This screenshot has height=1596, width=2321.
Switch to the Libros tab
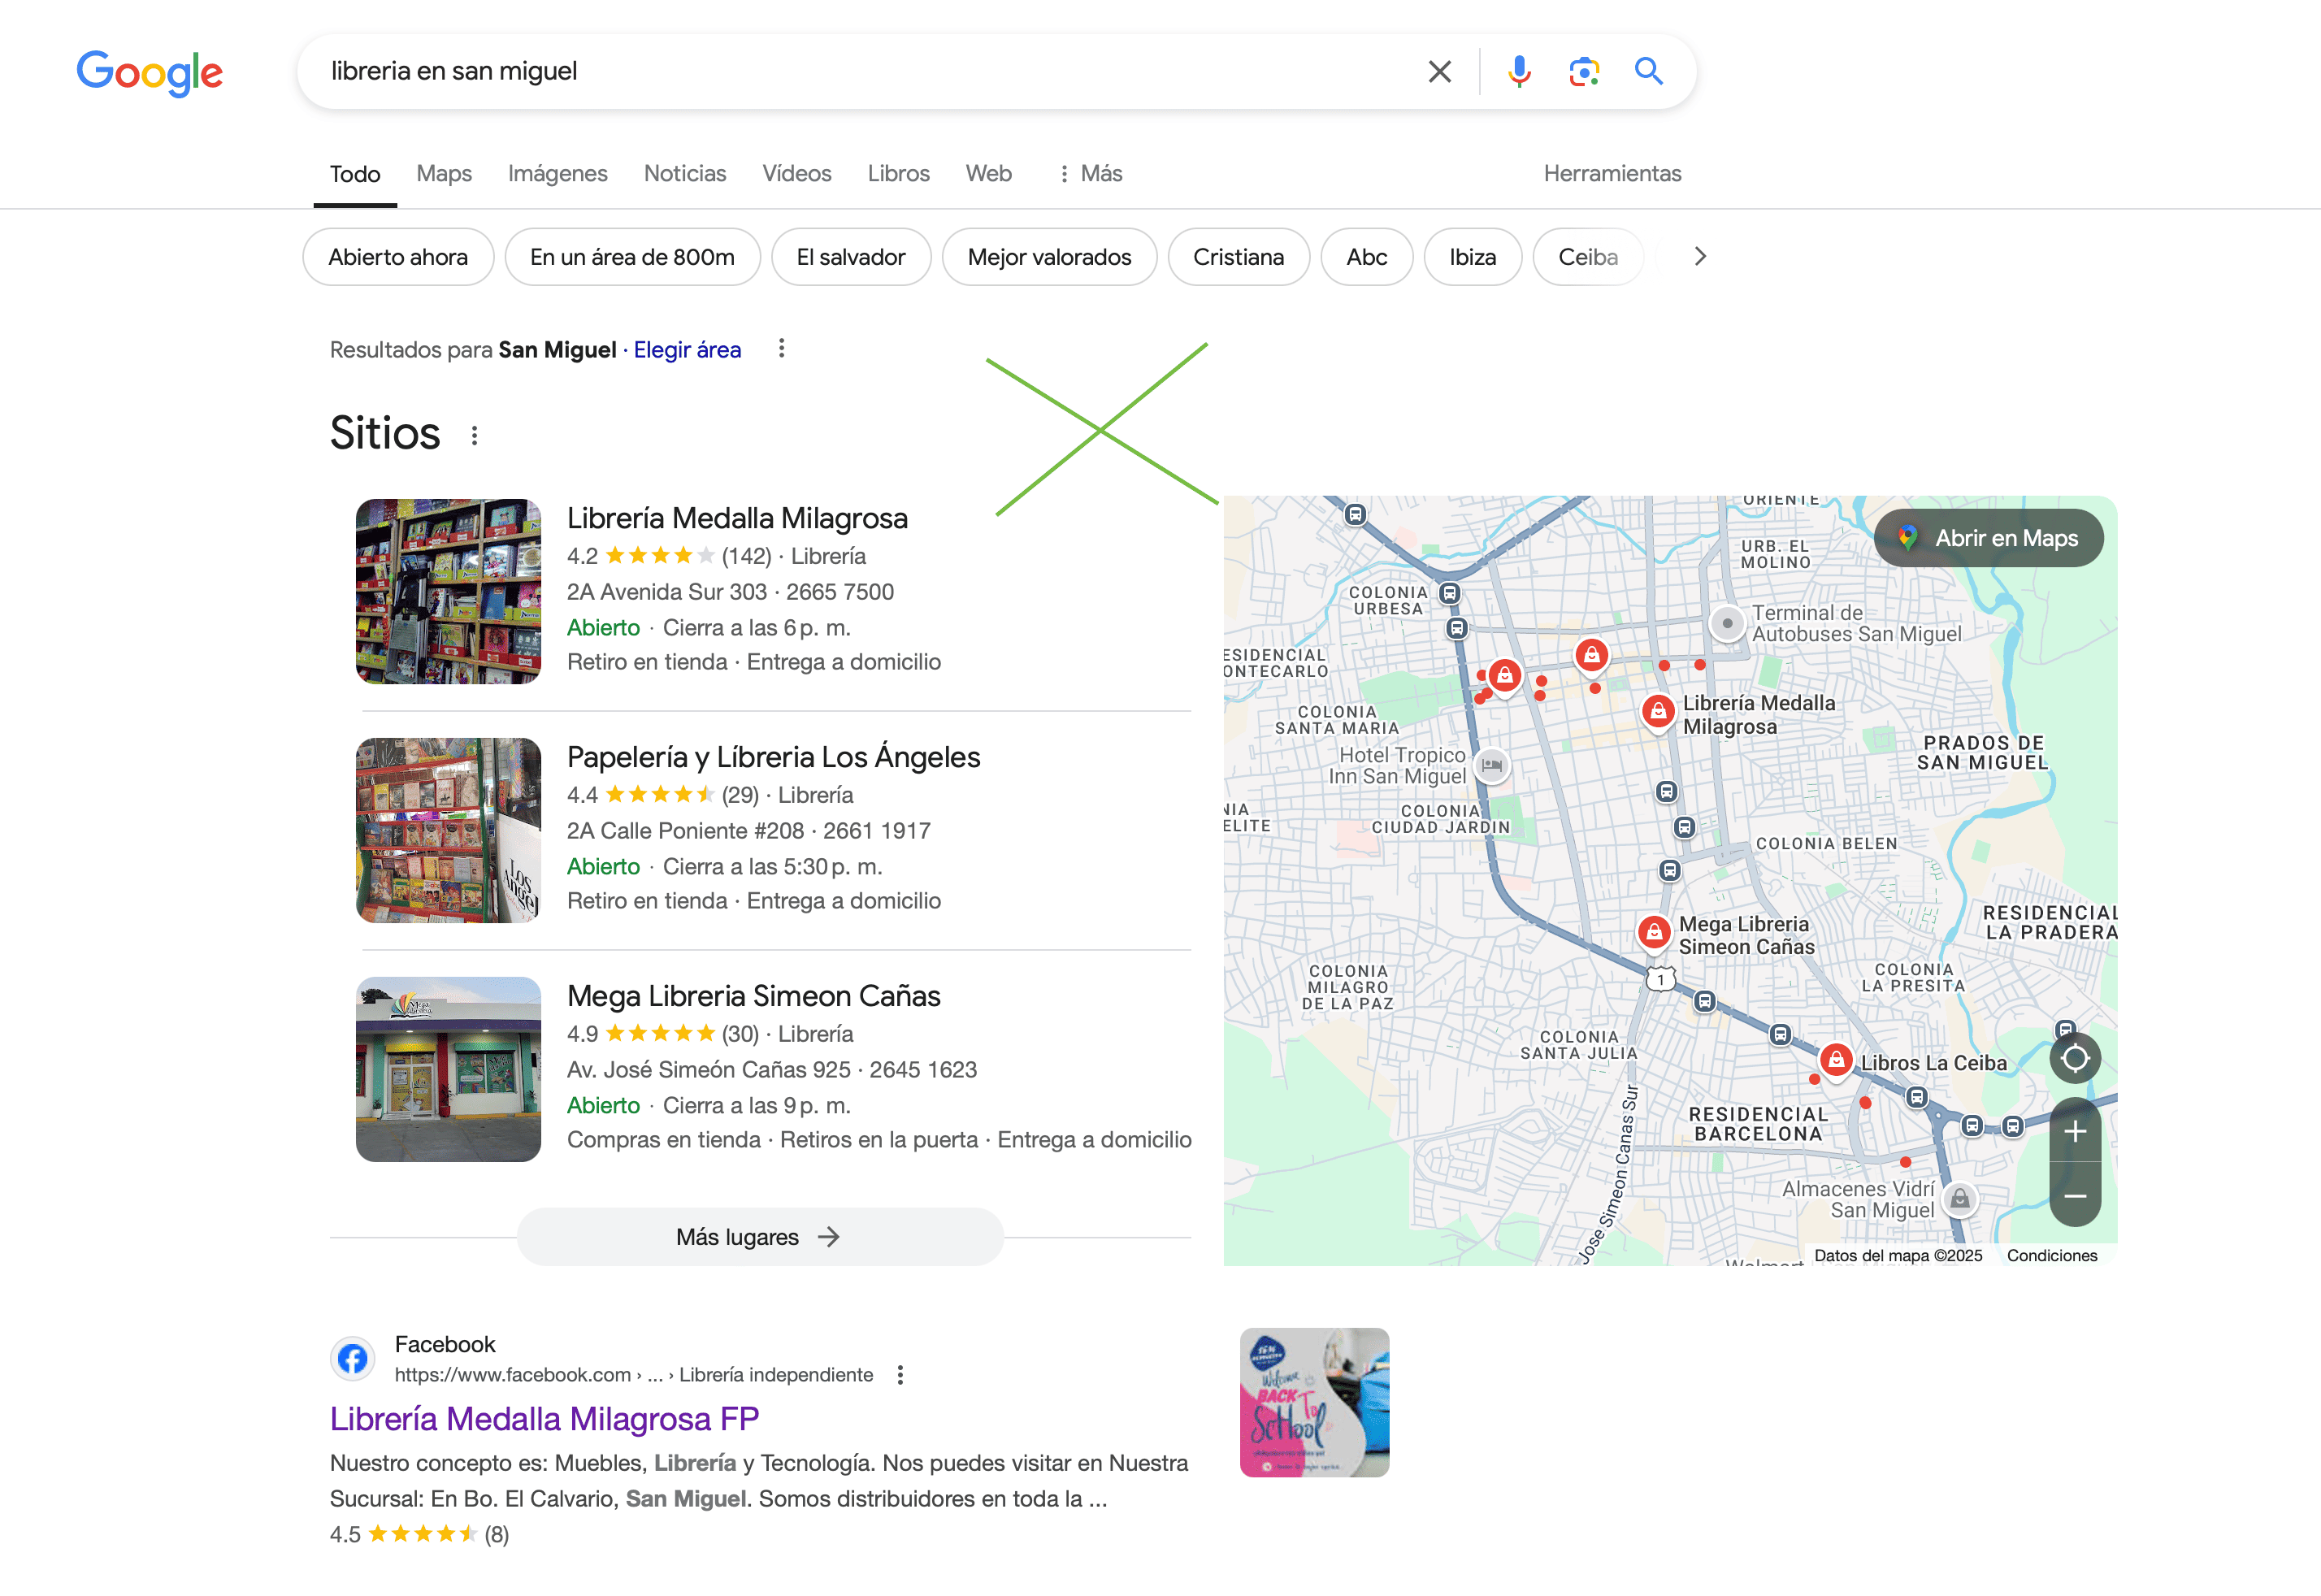(x=898, y=174)
